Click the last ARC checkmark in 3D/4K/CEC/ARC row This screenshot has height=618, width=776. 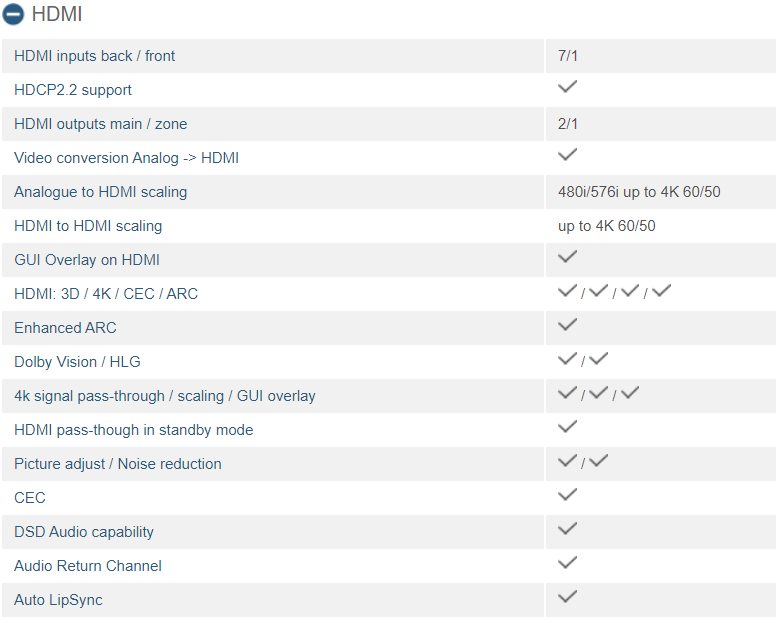(661, 290)
